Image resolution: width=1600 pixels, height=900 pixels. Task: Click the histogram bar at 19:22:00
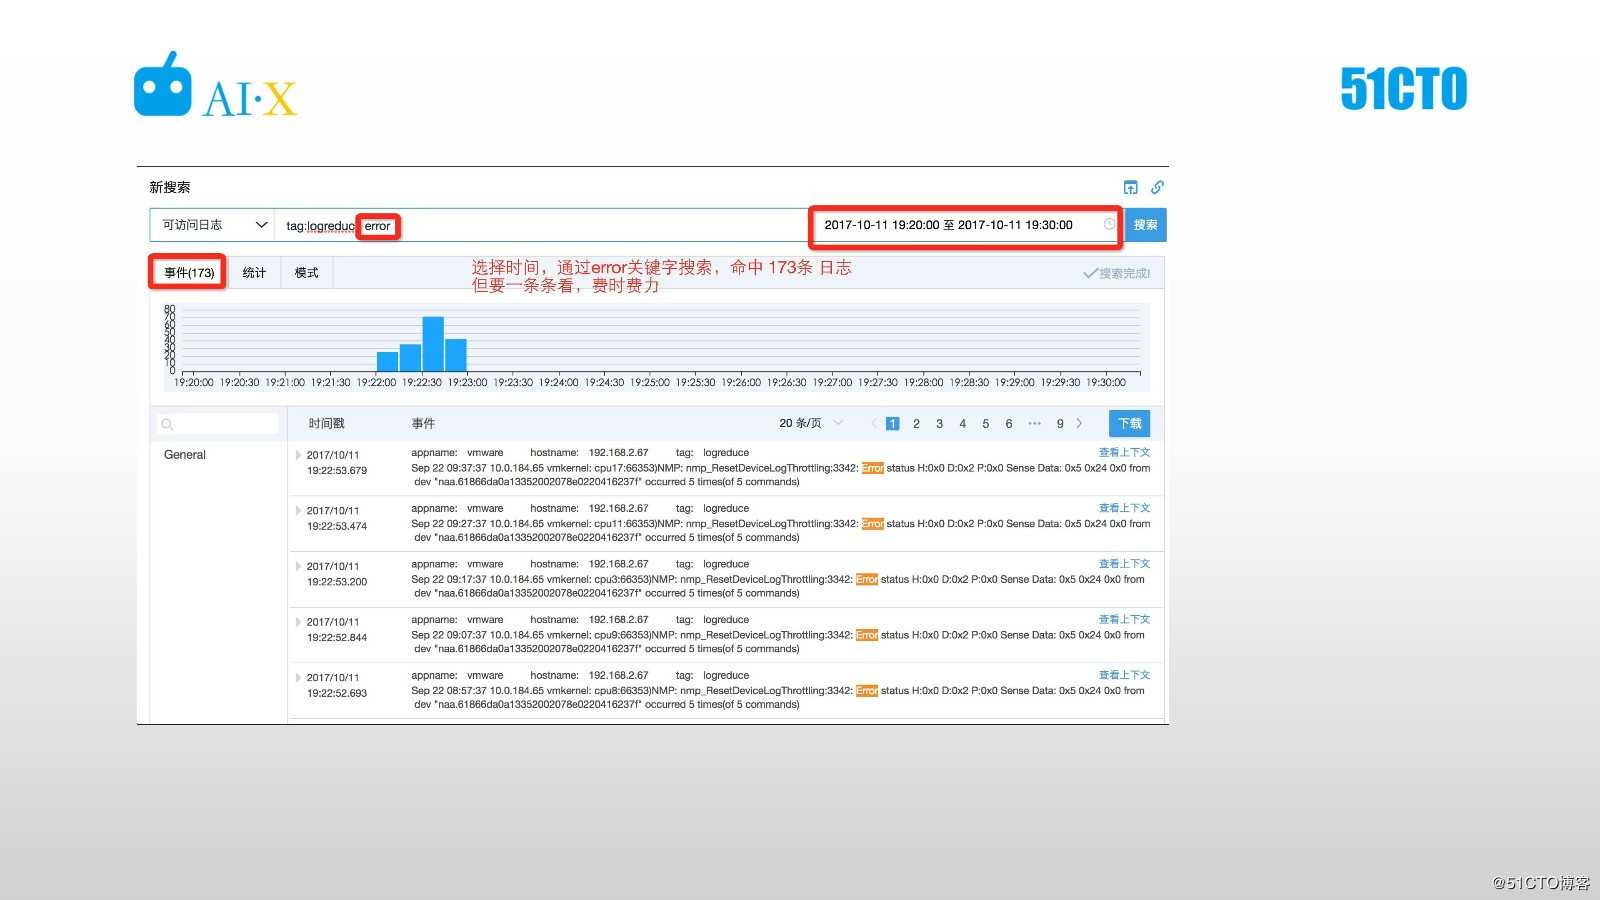click(387, 362)
